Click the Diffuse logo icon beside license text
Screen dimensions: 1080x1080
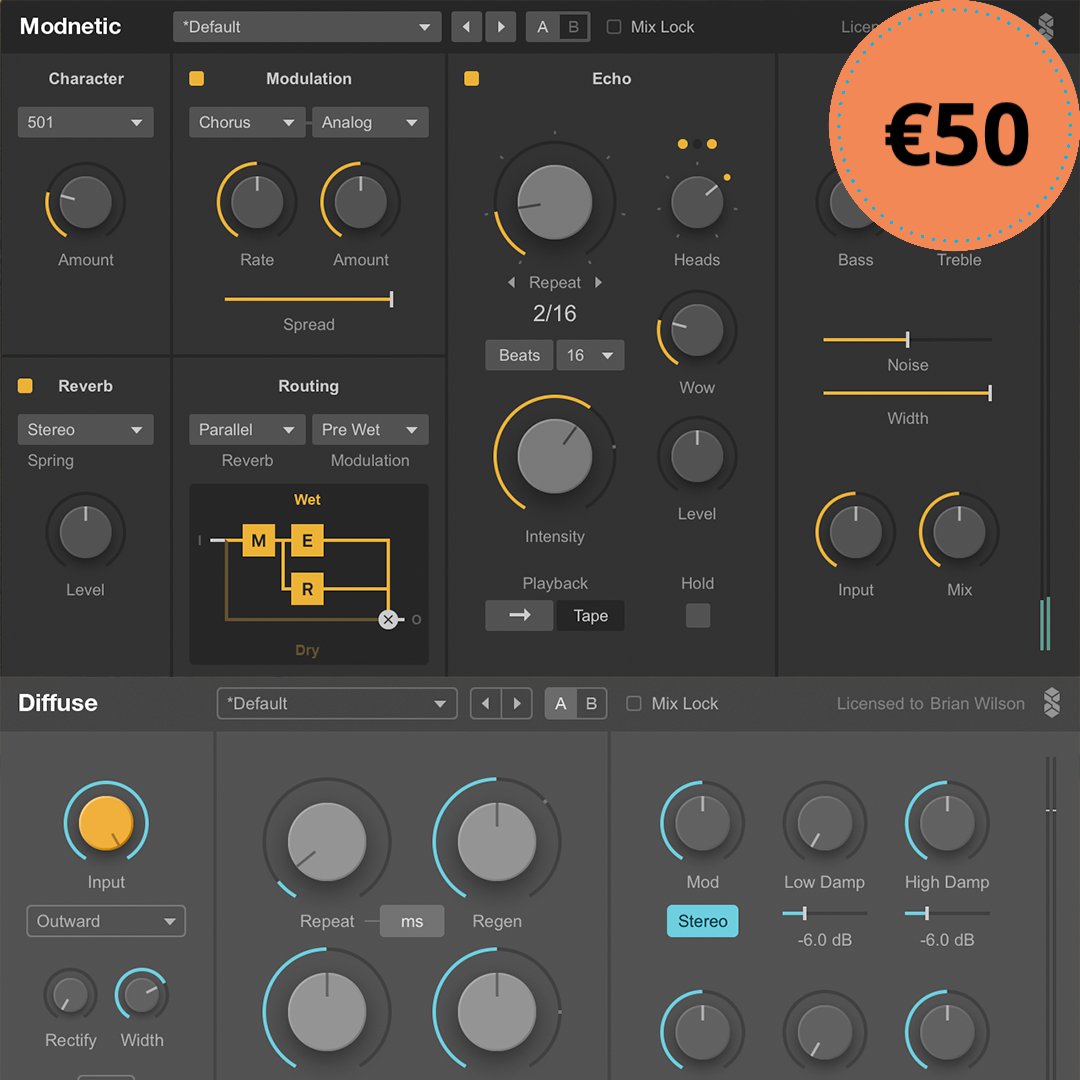point(1051,703)
